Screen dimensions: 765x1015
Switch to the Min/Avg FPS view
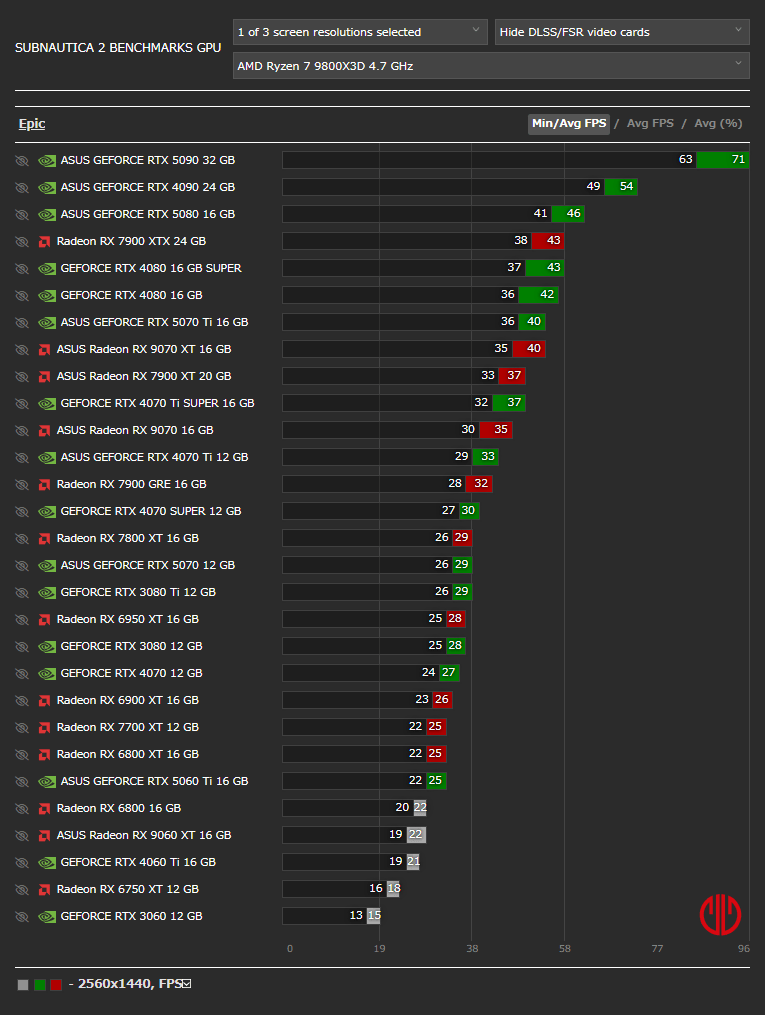click(x=569, y=123)
